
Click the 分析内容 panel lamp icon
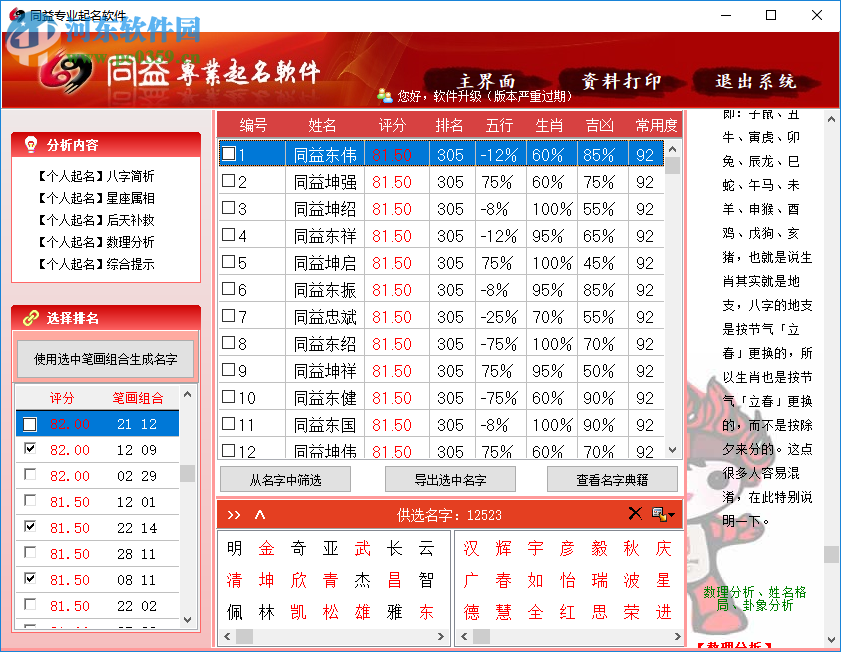pyautogui.click(x=29, y=143)
